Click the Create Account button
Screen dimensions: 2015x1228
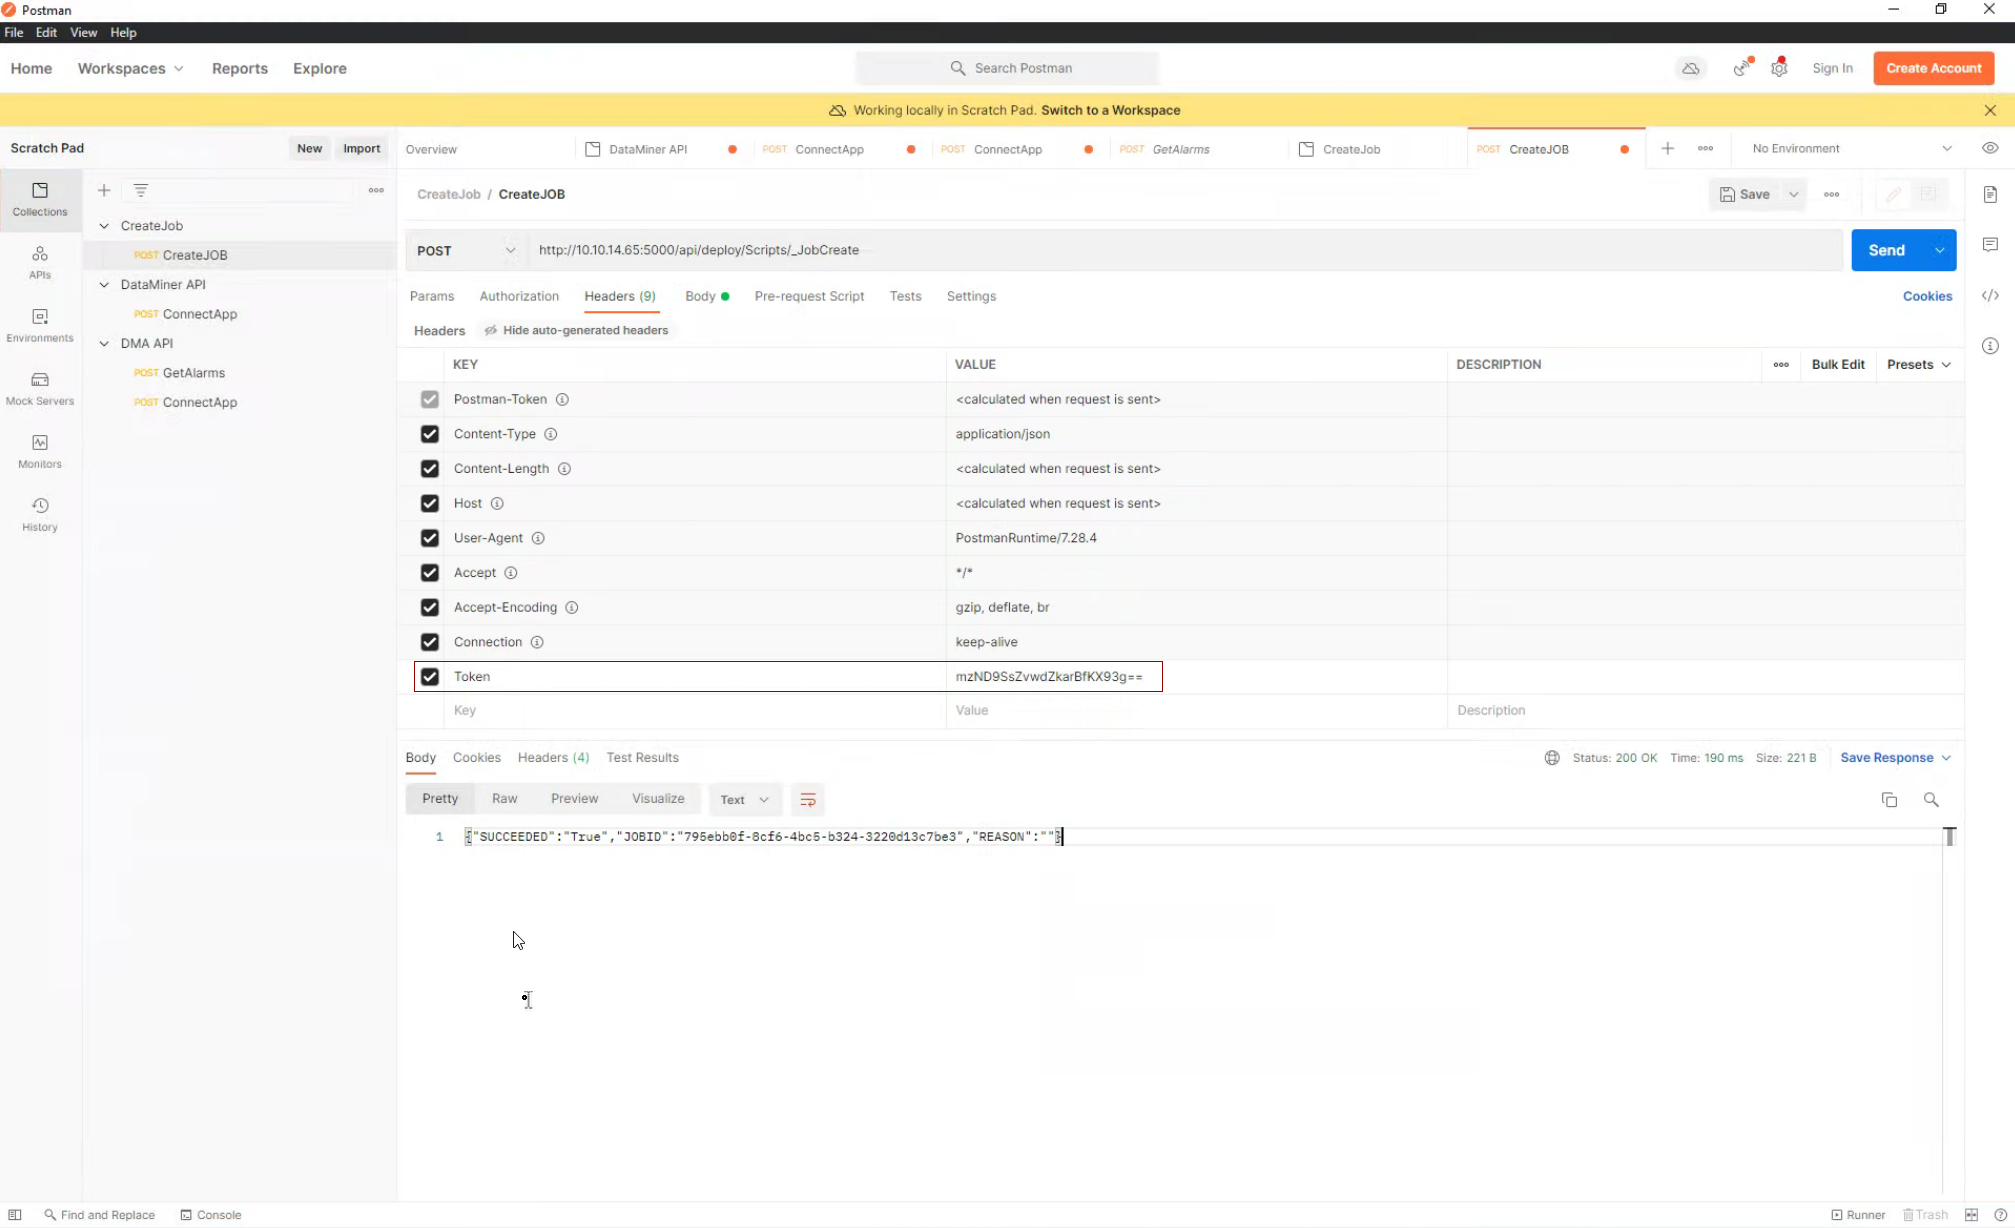(1933, 68)
